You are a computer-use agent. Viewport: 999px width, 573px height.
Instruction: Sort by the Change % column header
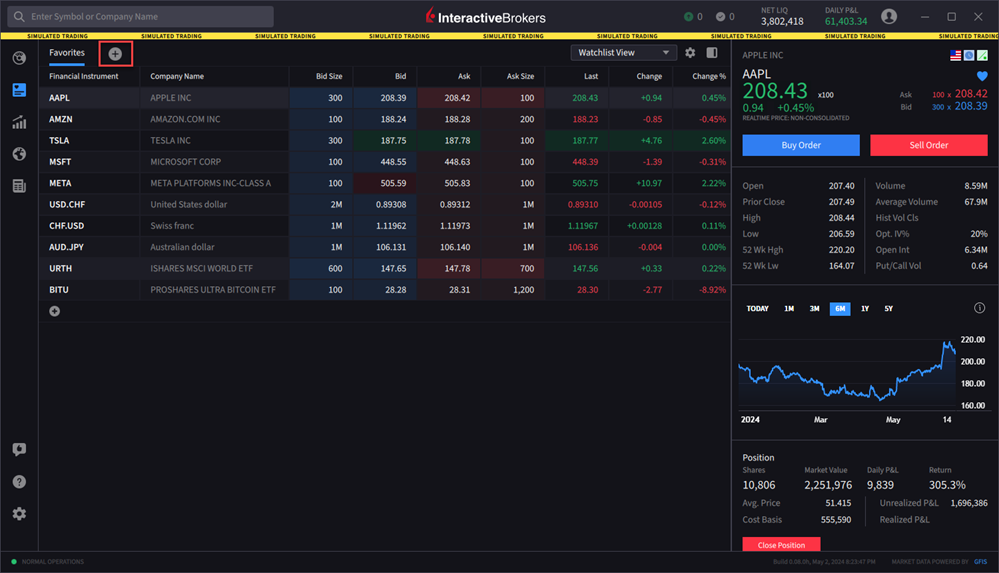pos(708,76)
